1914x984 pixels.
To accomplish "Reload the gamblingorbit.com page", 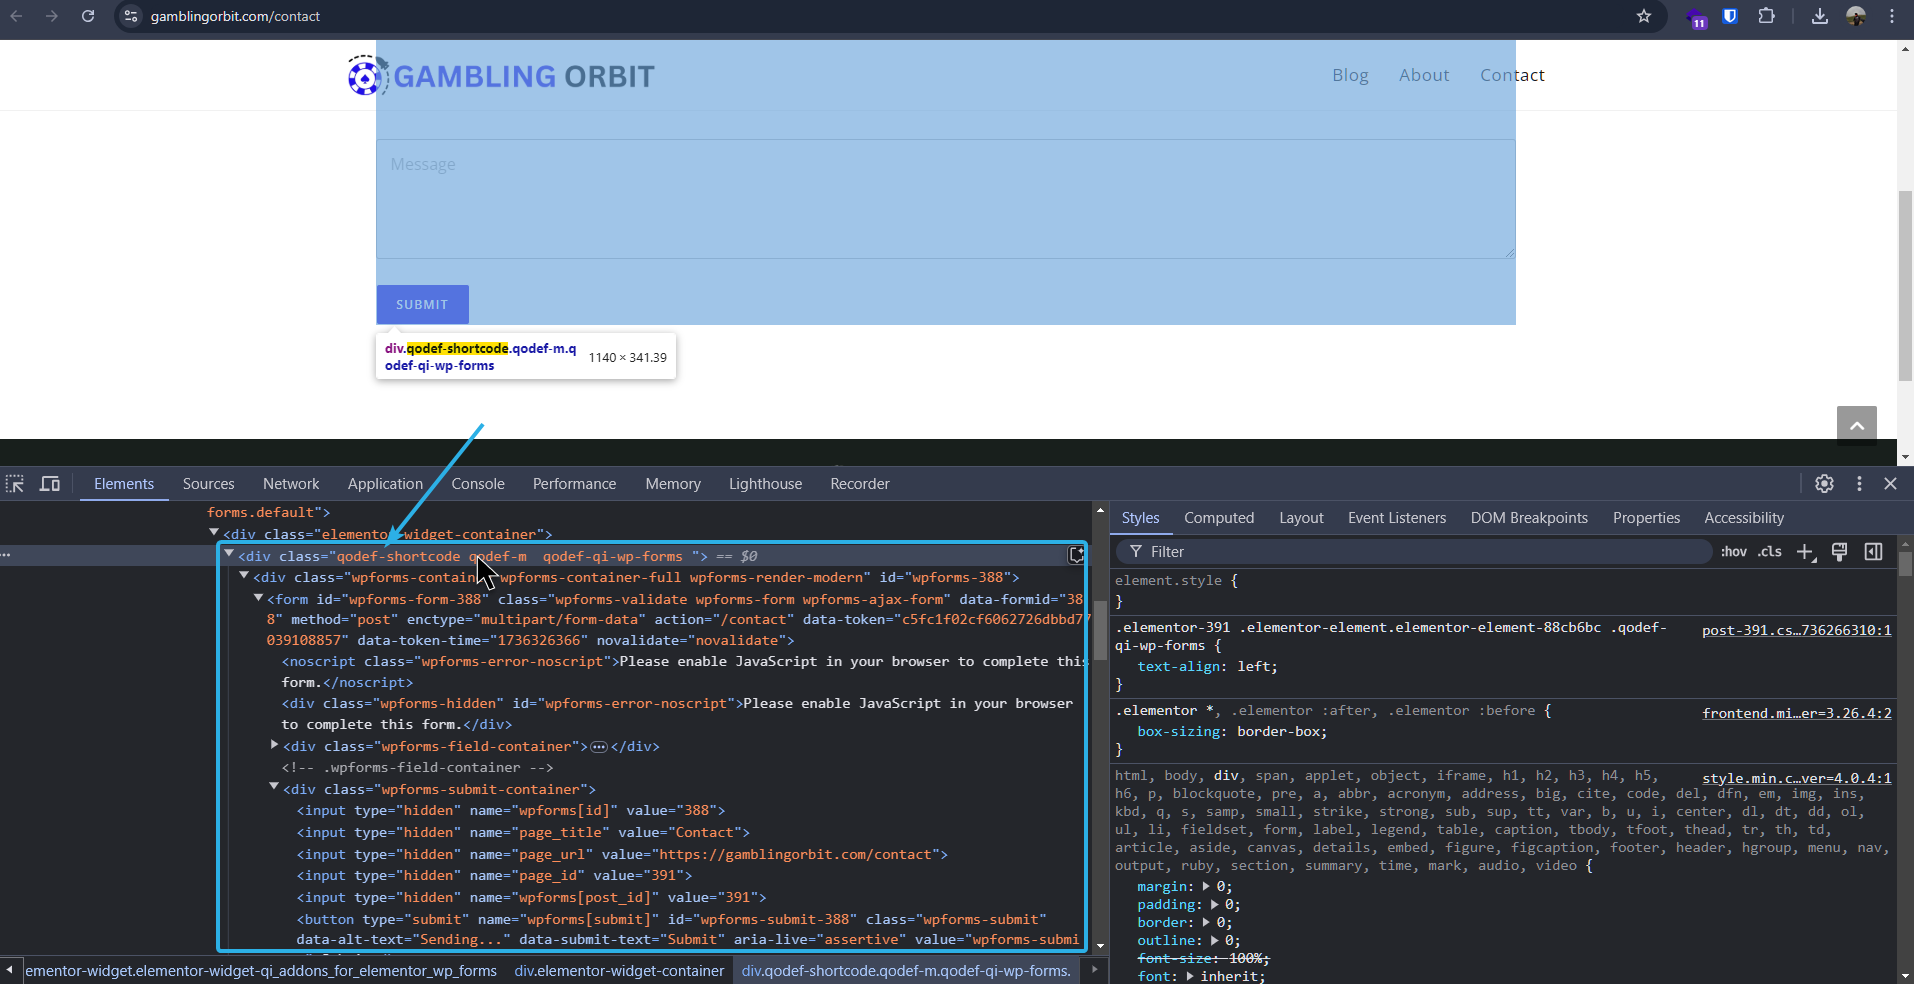I will tap(88, 16).
